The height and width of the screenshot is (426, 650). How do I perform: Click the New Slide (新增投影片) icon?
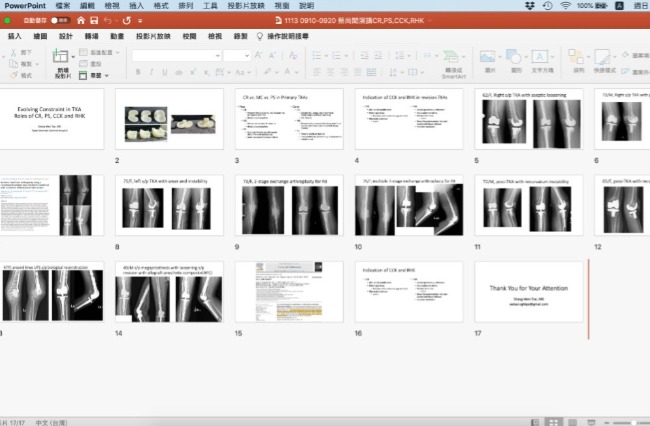click(x=63, y=58)
